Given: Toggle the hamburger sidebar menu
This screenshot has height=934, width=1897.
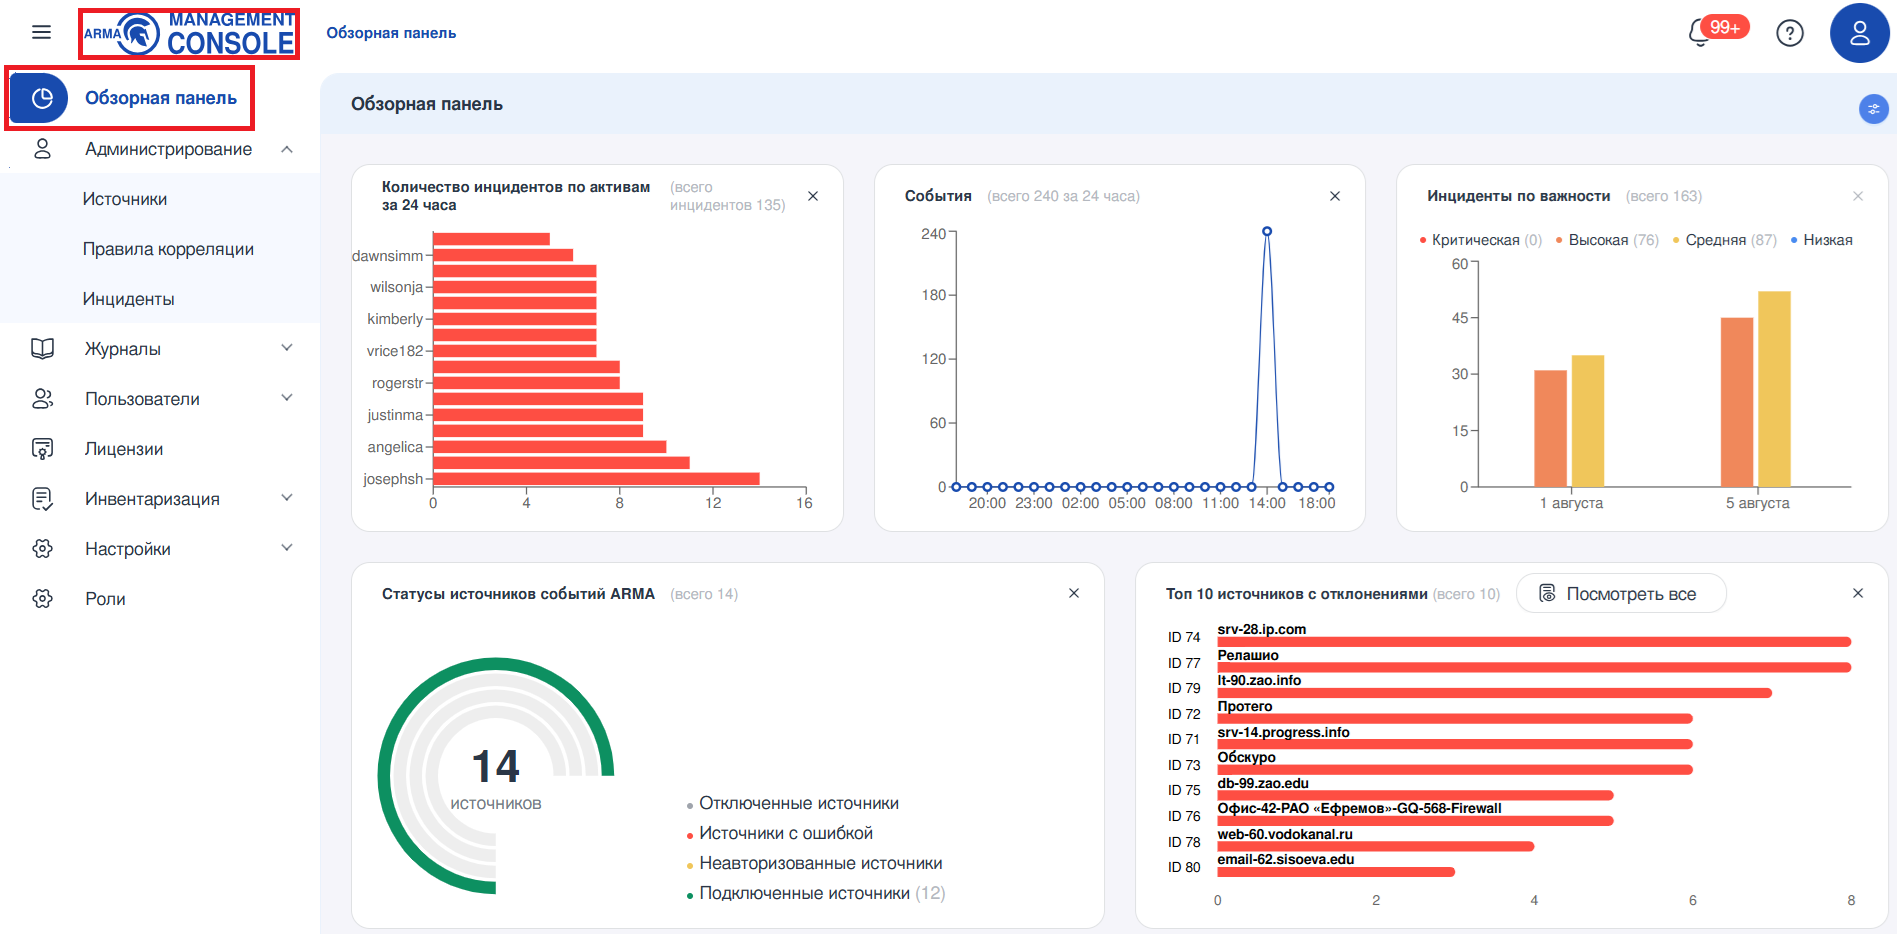Looking at the screenshot, I should click(41, 33).
